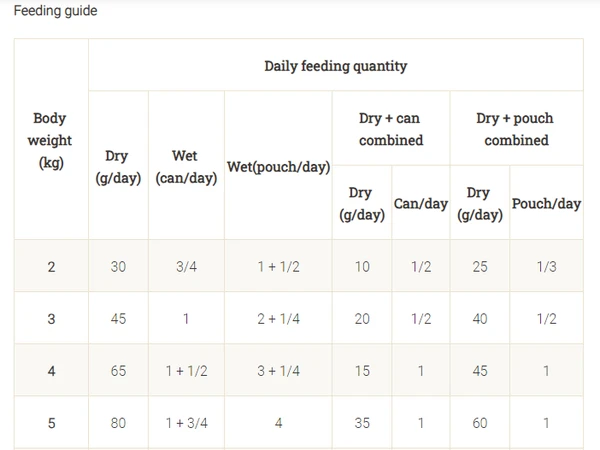The width and height of the screenshot is (600, 450).
Task: Click the 'Feeding guide' heading text
Action: pos(55,11)
